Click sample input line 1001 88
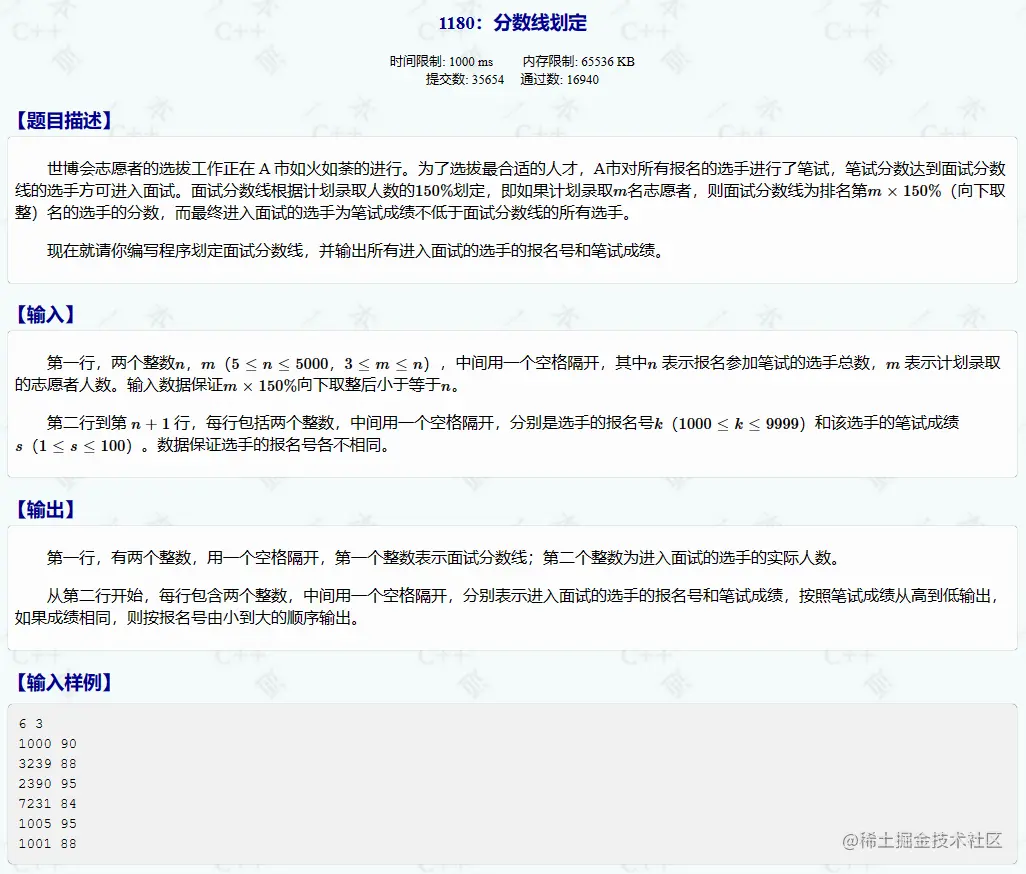The height and width of the screenshot is (874, 1026). click(48, 844)
